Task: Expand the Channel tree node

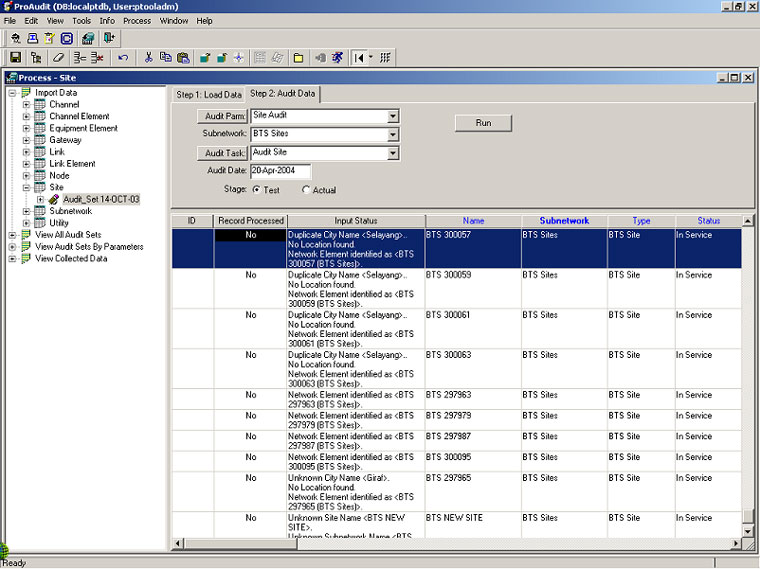Action: (x=27, y=104)
